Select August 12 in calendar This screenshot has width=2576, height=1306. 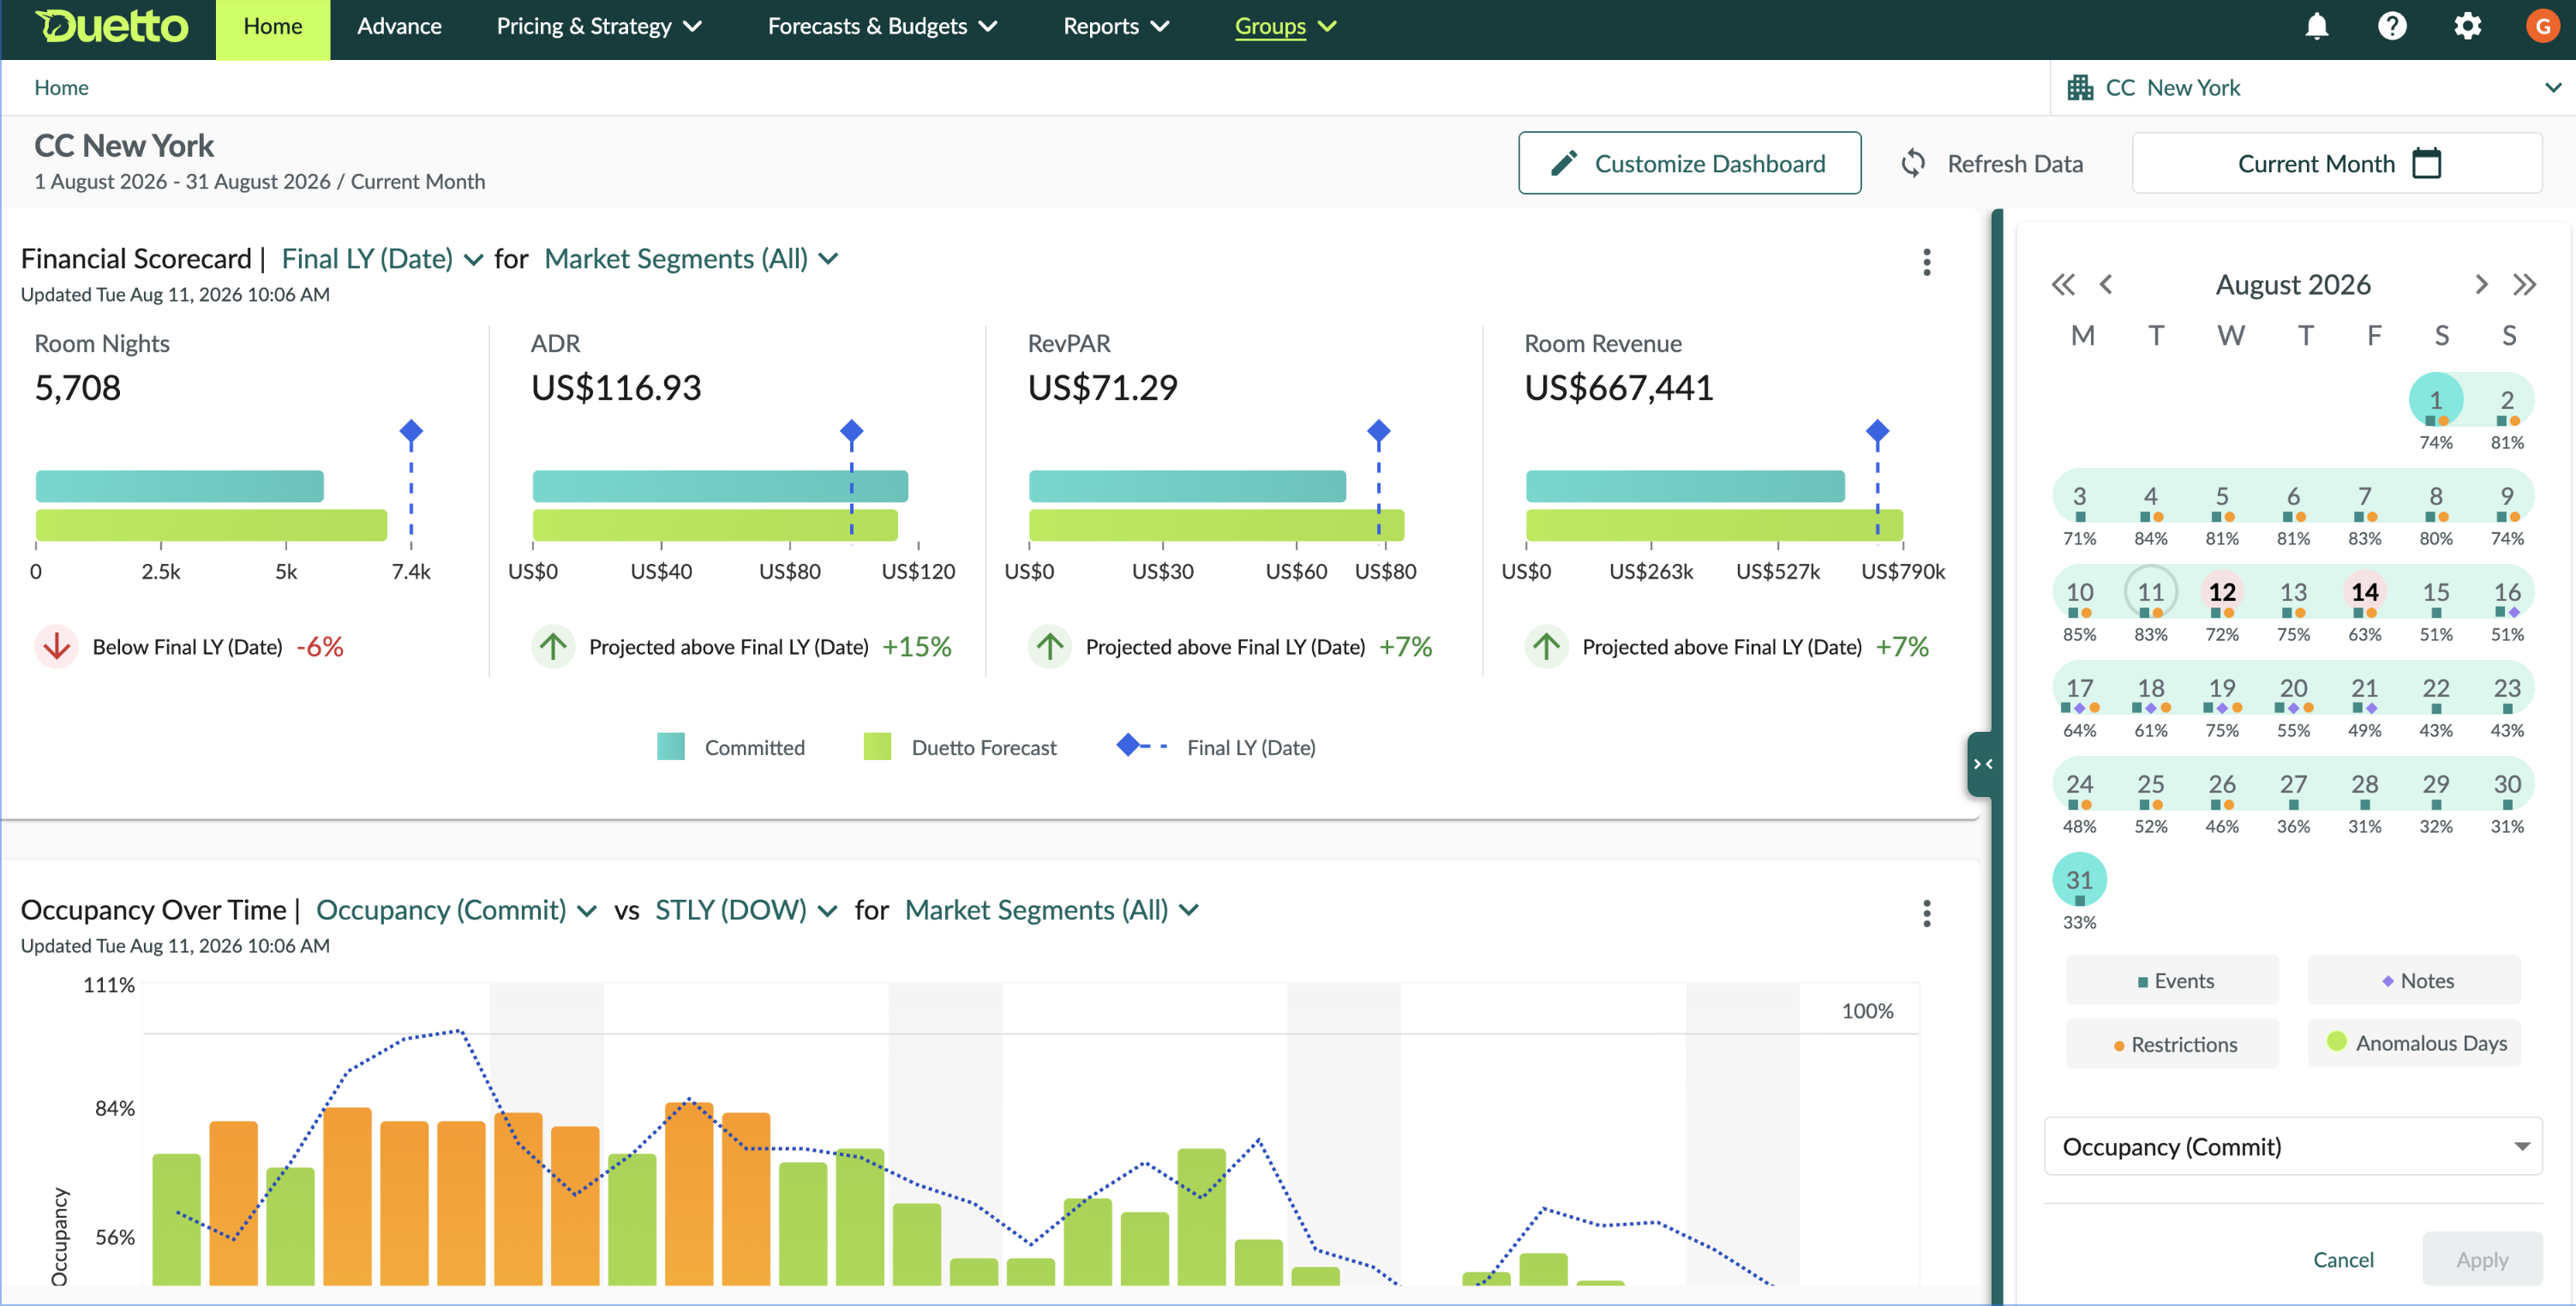tap(2222, 592)
